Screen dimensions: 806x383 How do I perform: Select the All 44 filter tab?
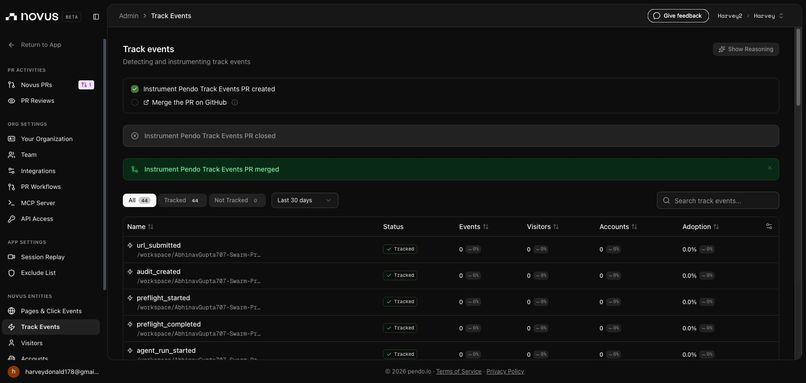click(x=139, y=200)
